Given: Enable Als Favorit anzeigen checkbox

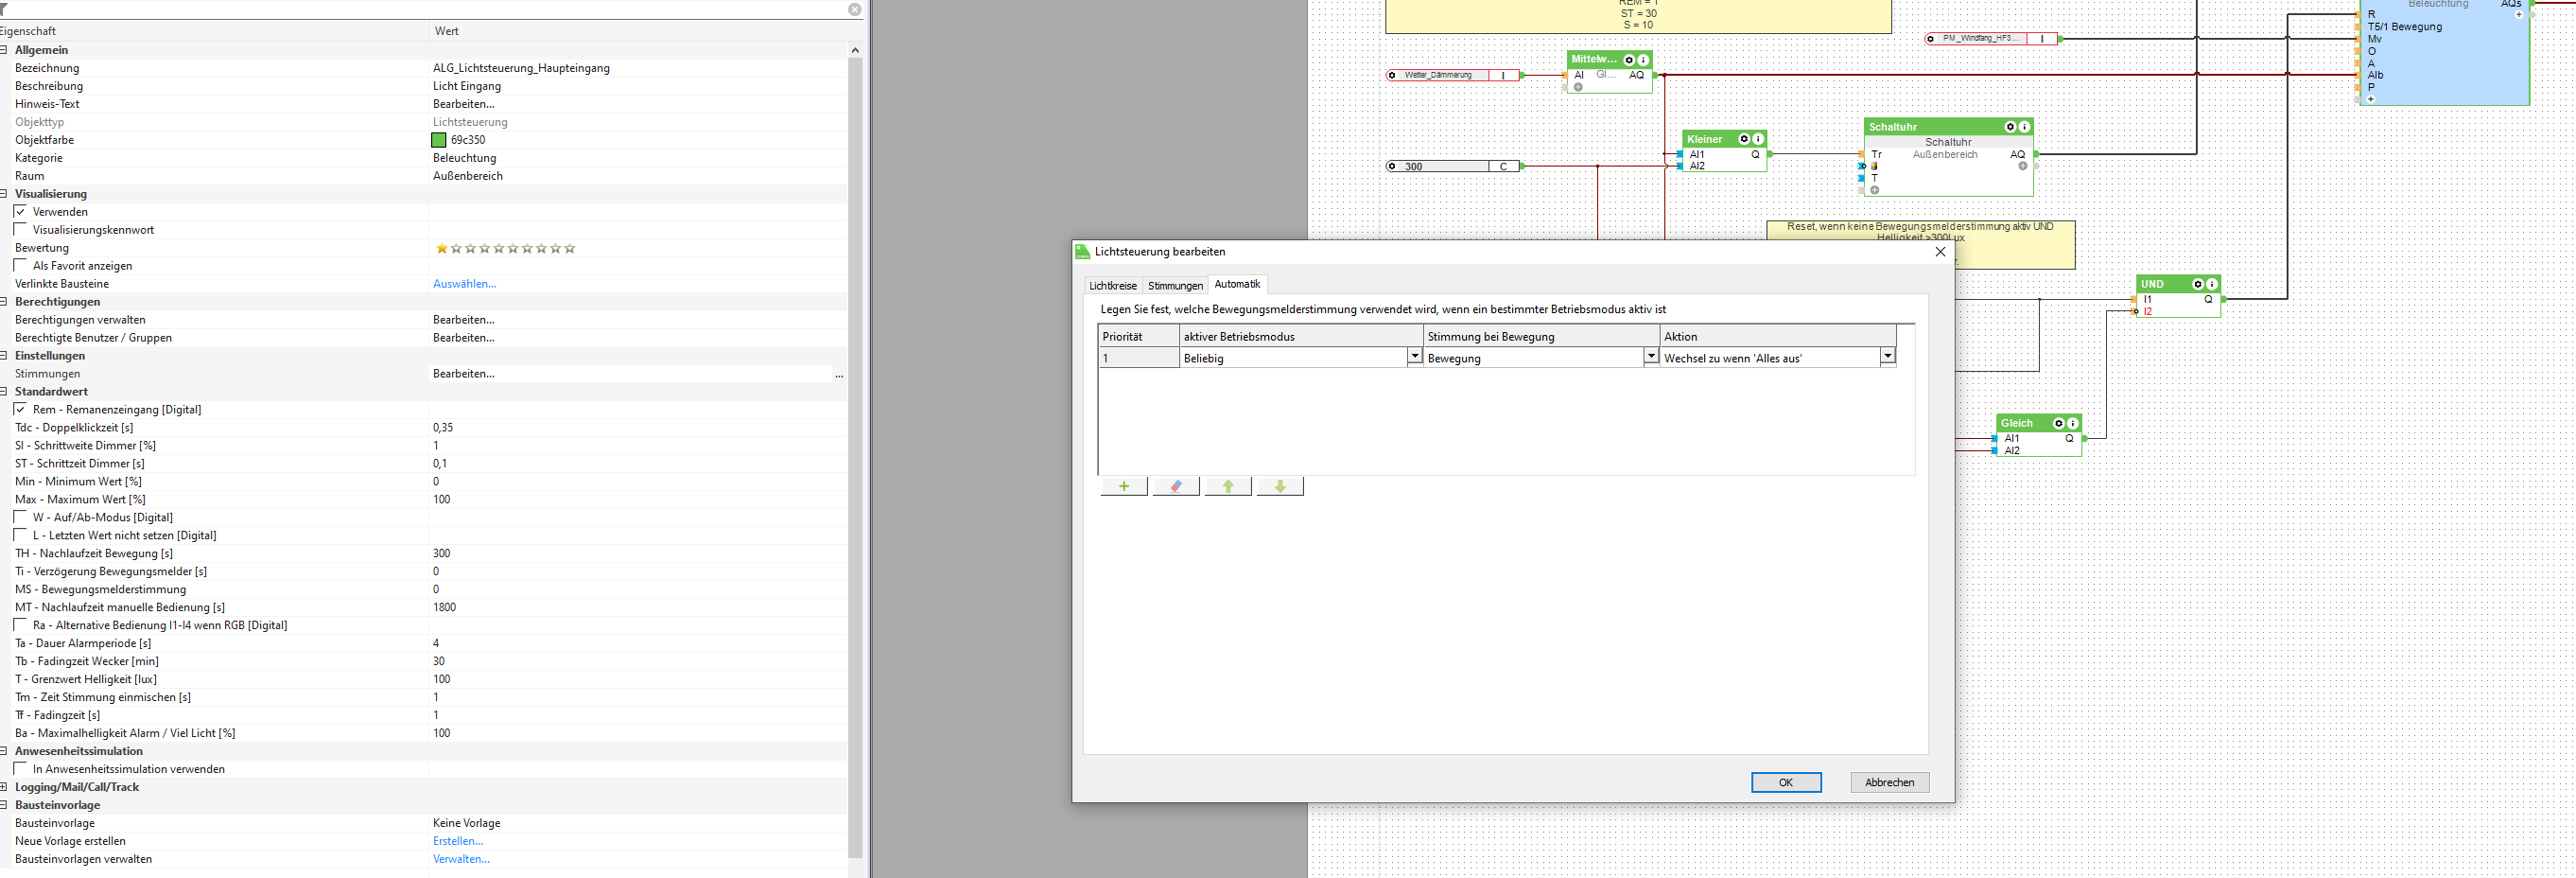Looking at the screenshot, I should tap(20, 266).
